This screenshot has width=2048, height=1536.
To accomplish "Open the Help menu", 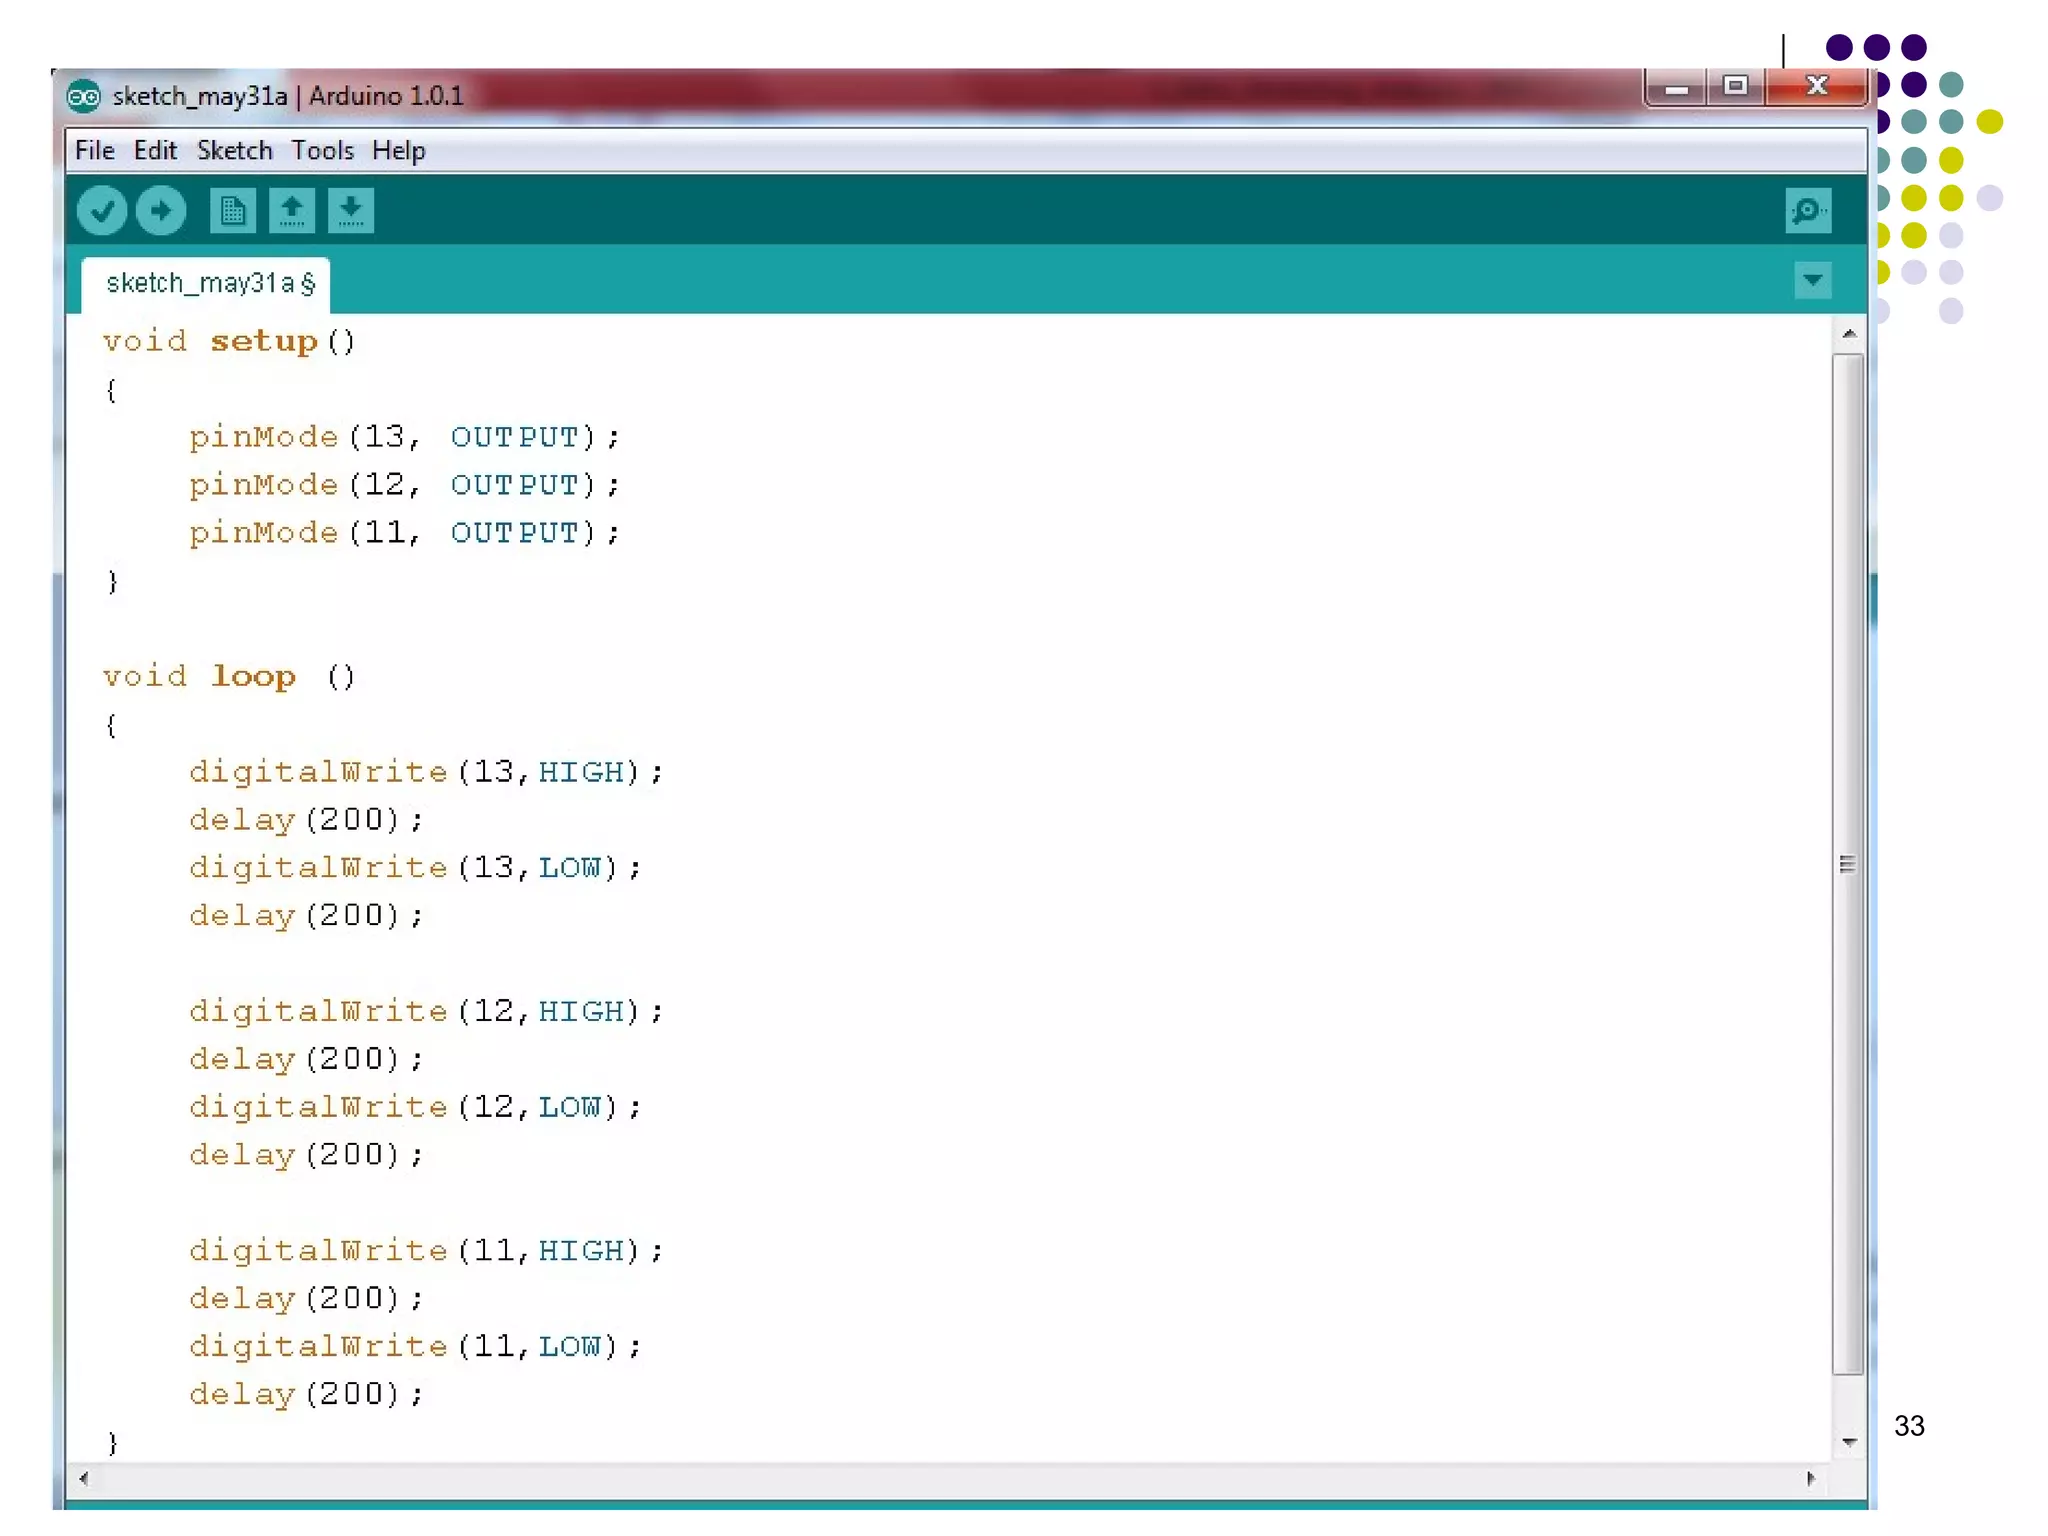I will coord(399,151).
